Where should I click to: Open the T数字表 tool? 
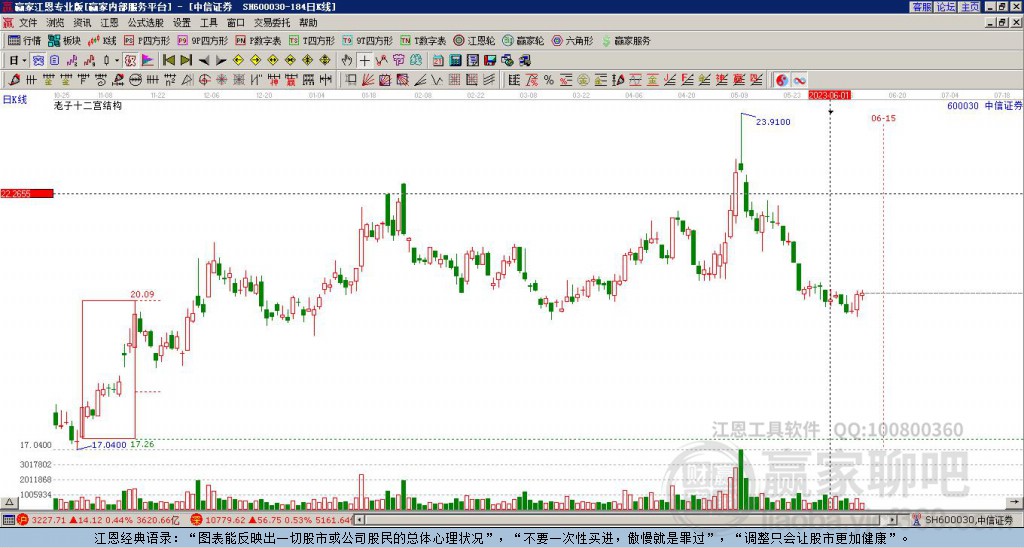coord(423,40)
